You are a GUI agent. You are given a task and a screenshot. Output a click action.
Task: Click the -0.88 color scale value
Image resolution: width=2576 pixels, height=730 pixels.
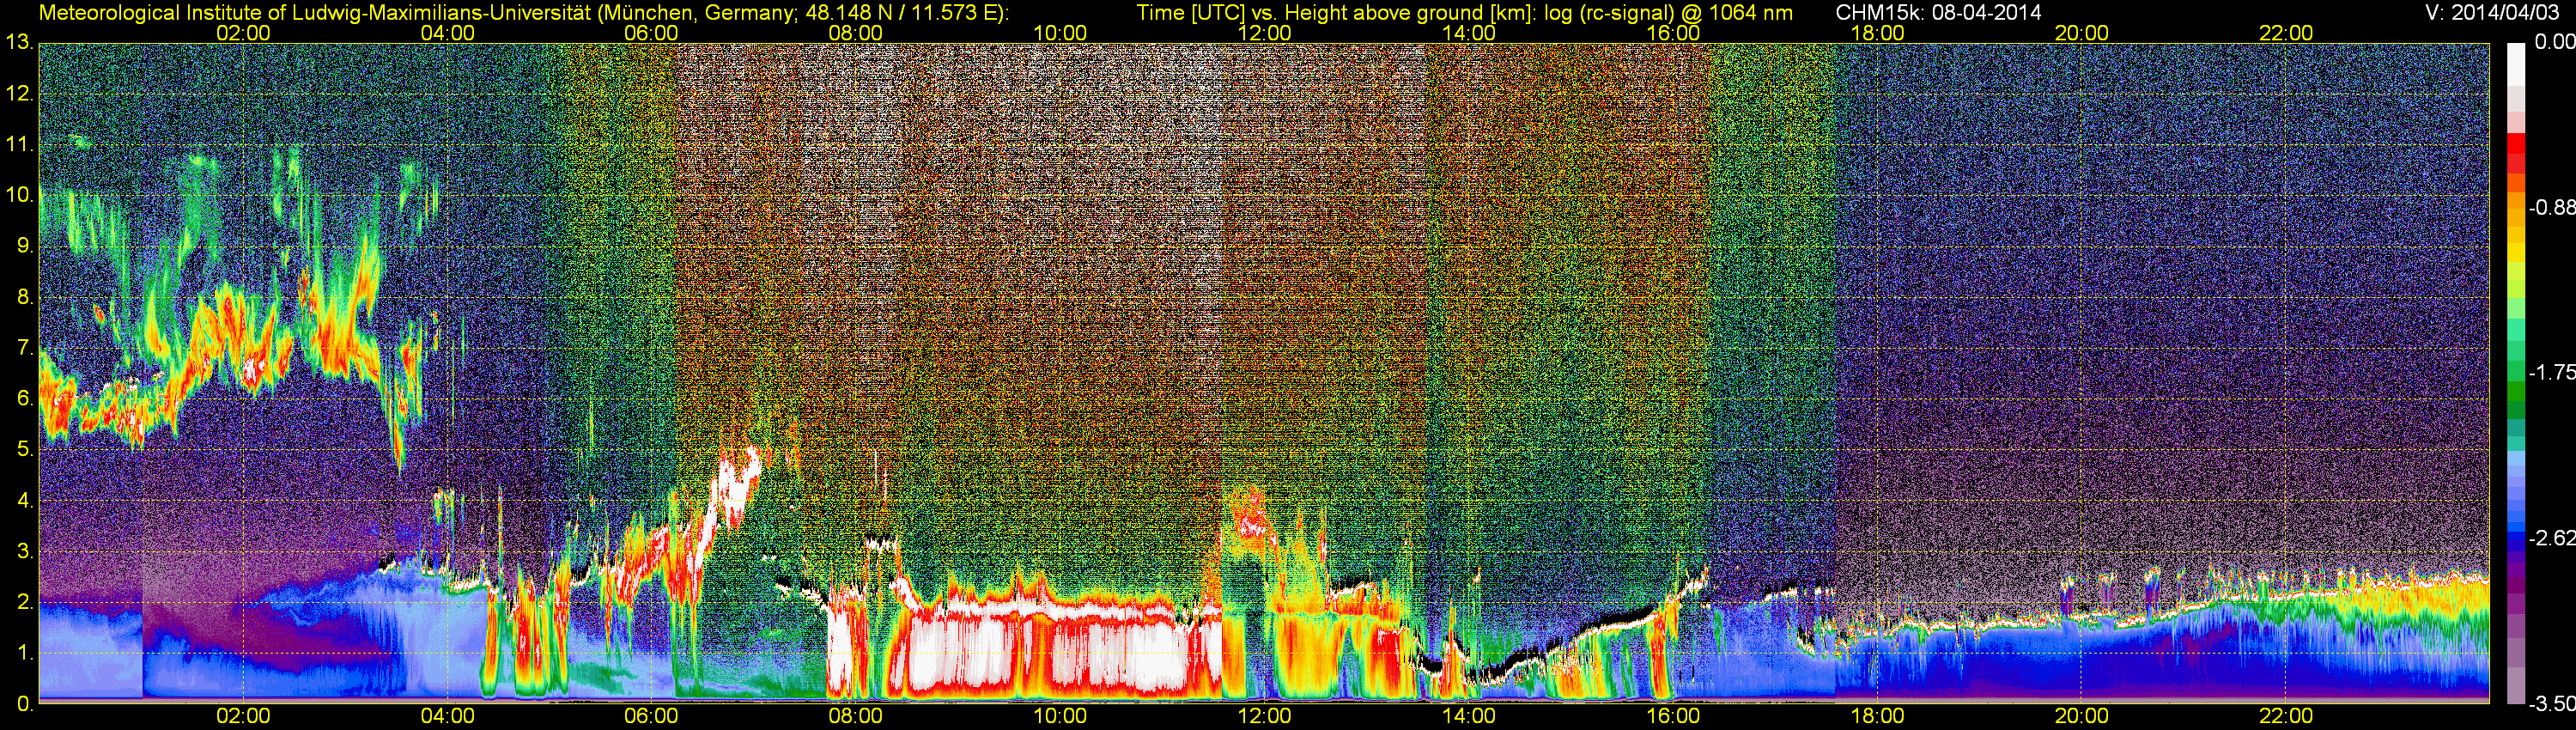tap(2552, 208)
